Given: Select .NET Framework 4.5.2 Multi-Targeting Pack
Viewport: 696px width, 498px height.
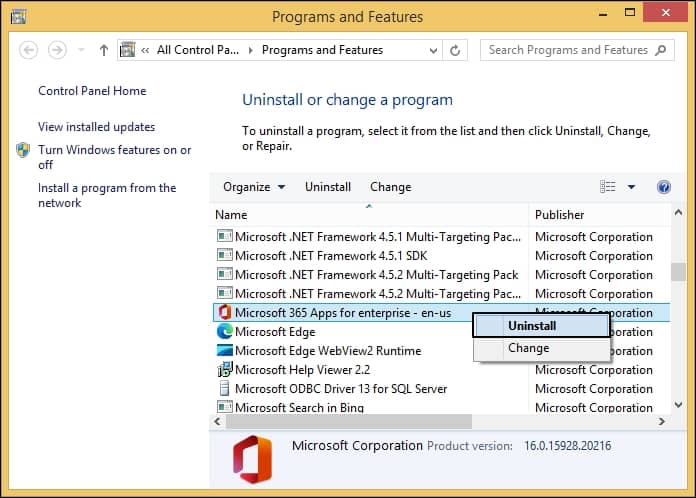Looking at the screenshot, I should pyautogui.click(x=441, y=275).
